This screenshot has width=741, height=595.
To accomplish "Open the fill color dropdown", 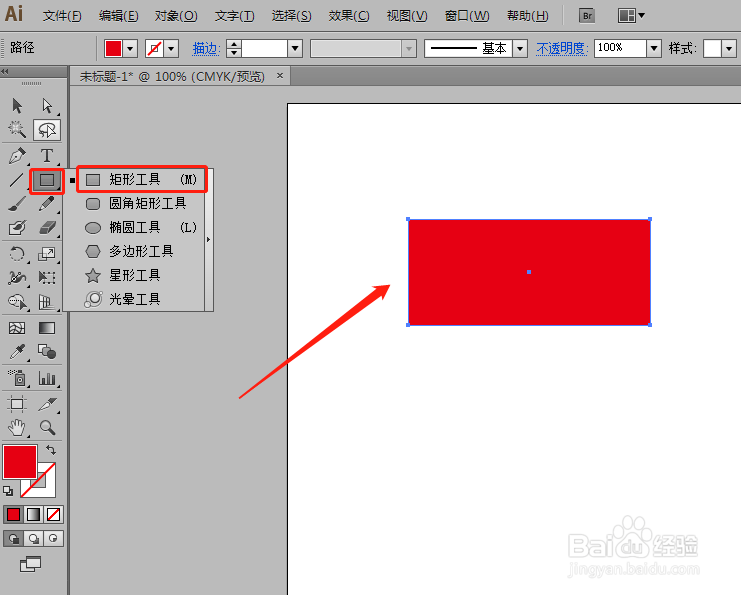I will [130, 48].
